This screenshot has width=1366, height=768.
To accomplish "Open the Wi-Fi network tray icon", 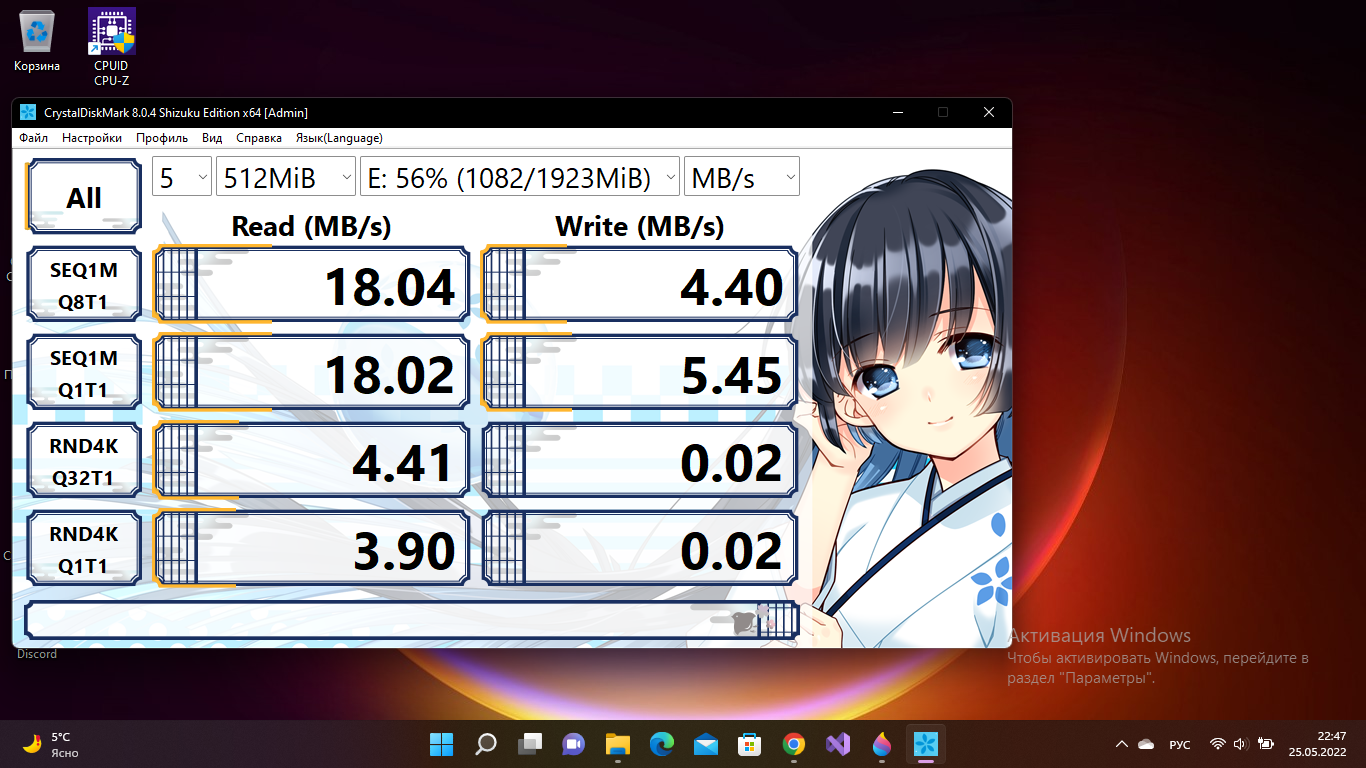I will click(x=1218, y=744).
